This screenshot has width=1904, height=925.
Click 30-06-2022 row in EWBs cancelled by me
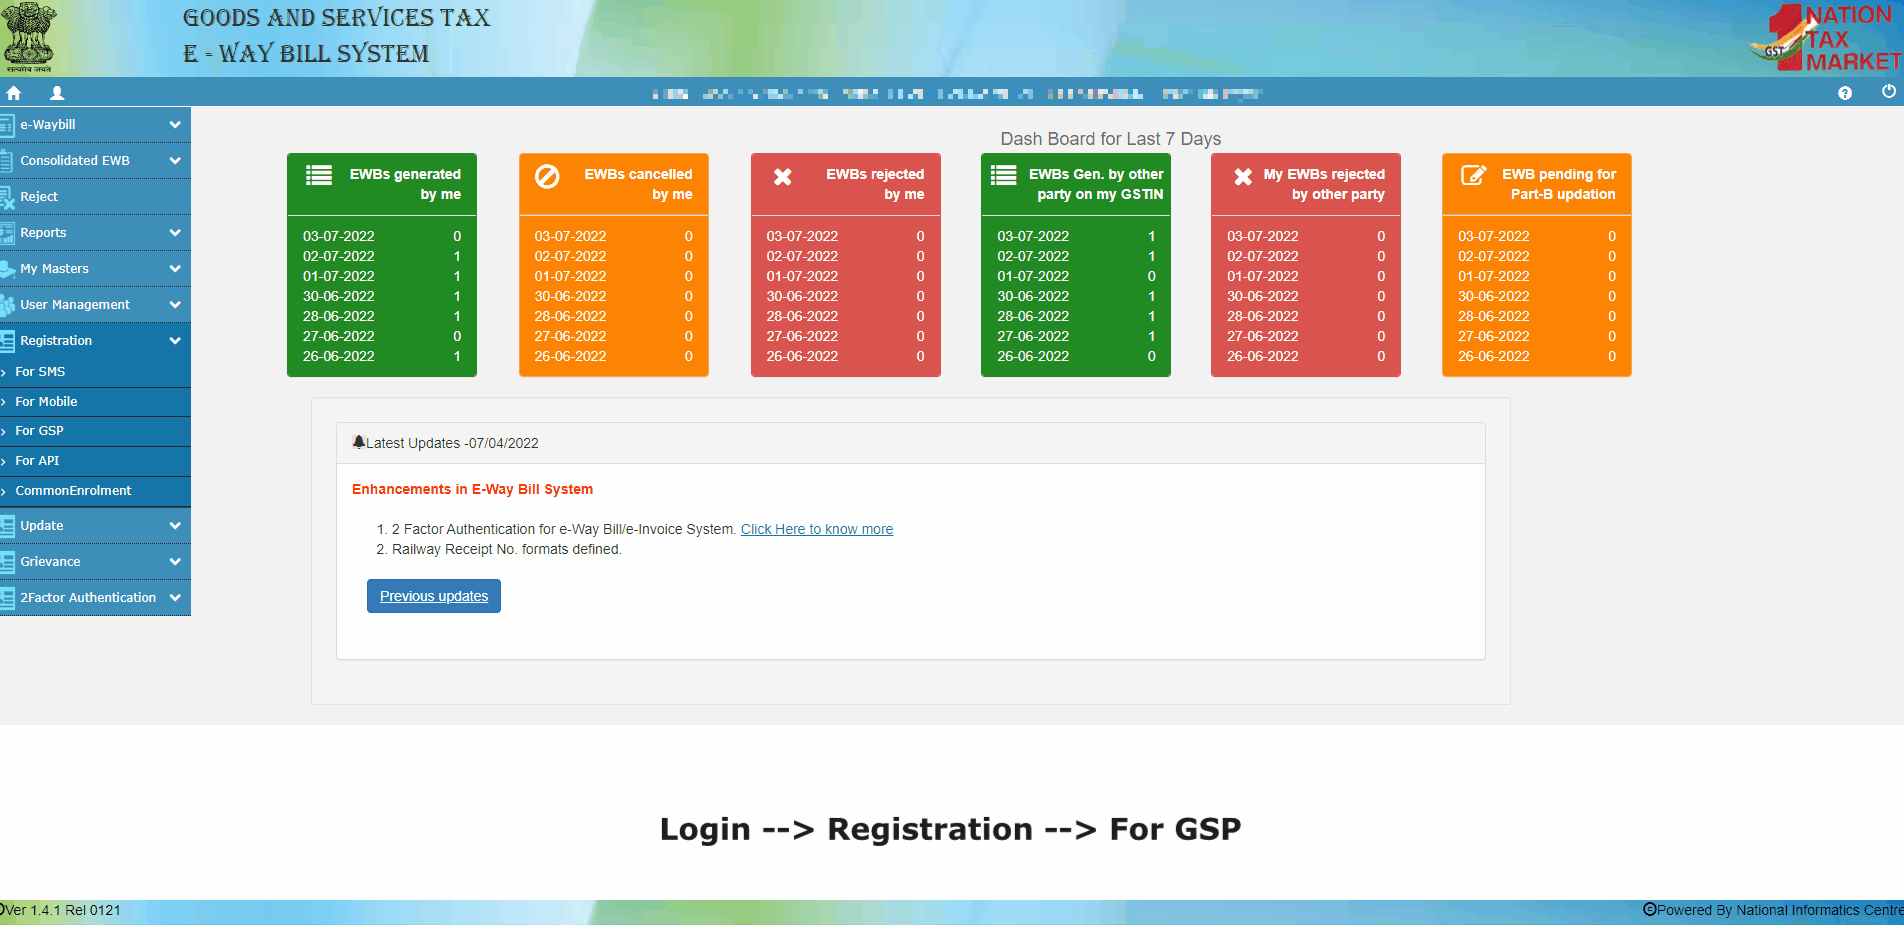[614, 296]
